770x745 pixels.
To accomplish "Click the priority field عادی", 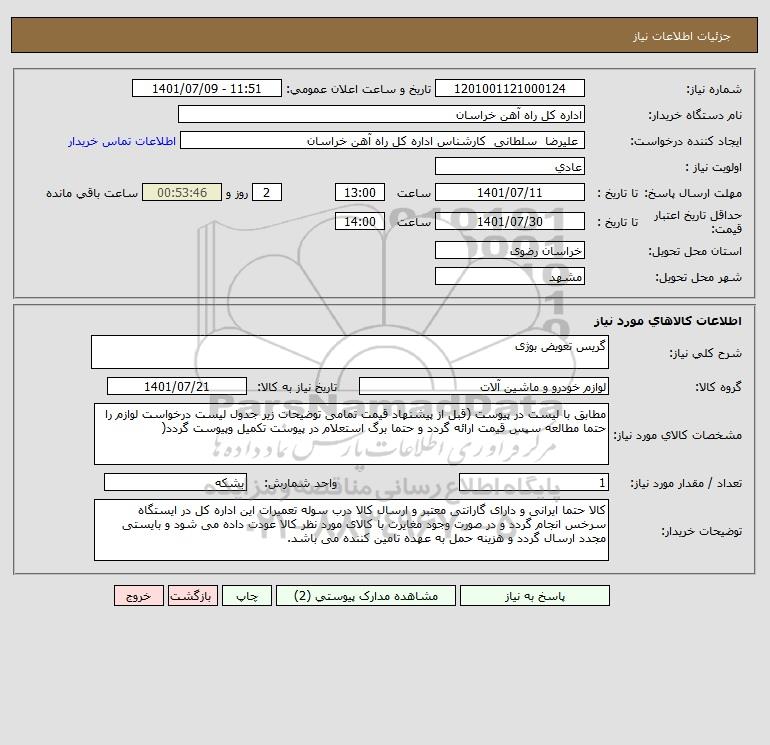I will click(x=510, y=166).
